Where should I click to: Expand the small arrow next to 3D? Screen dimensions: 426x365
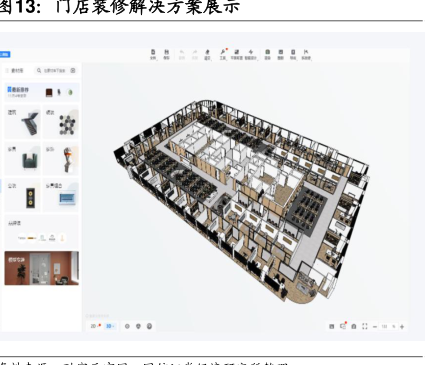[x=113, y=326]
